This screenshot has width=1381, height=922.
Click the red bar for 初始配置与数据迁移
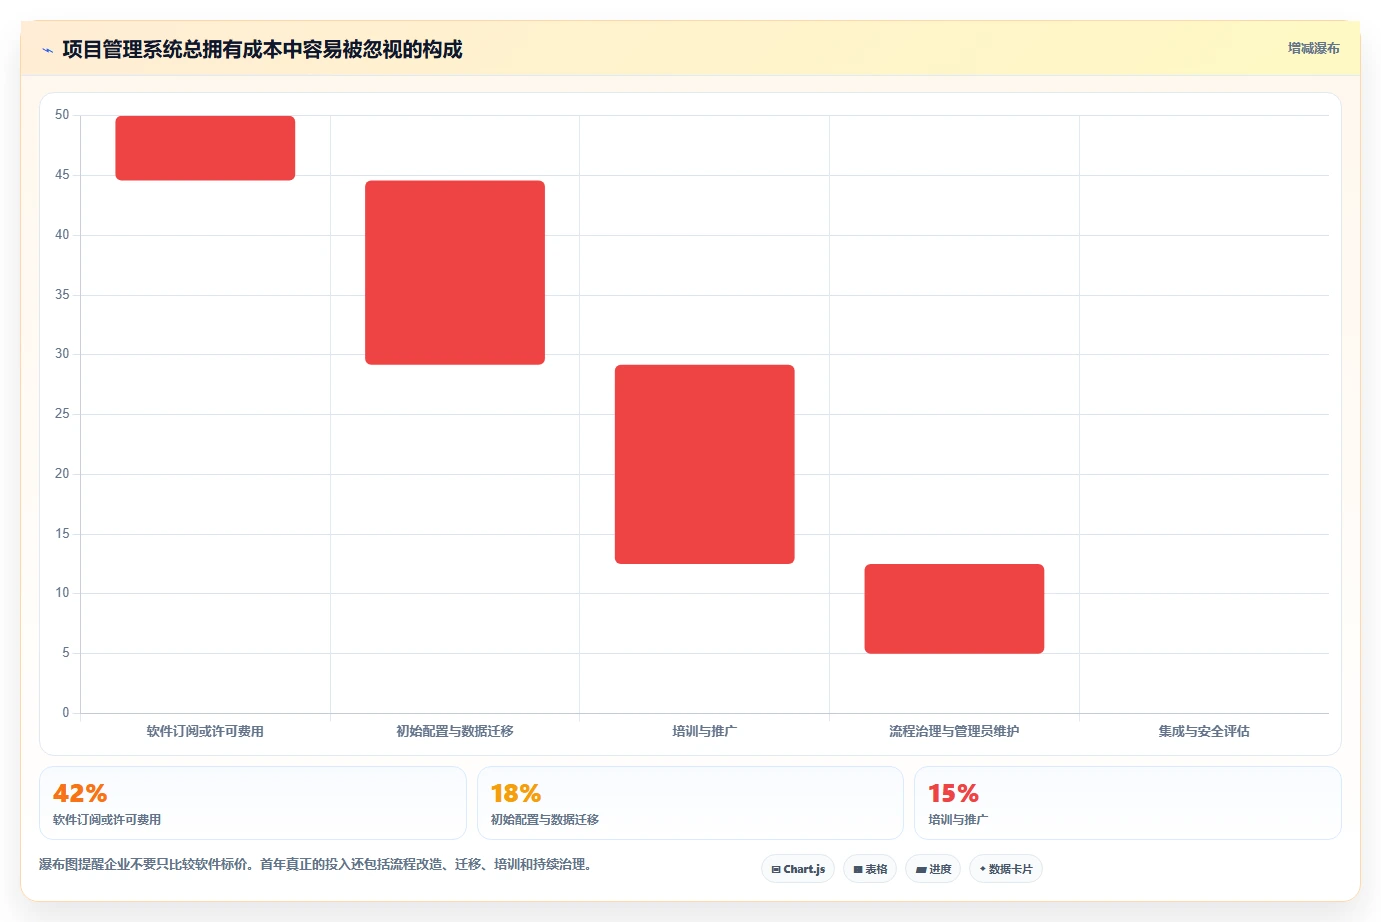point(455,272)
